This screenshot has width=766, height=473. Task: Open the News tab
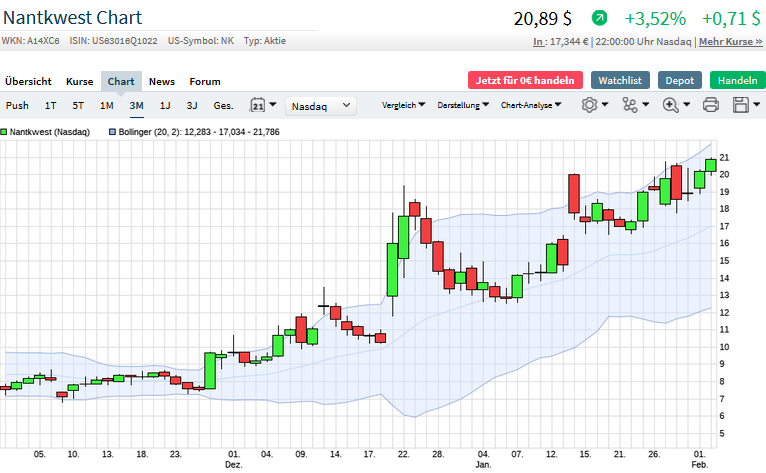(162, 81)
